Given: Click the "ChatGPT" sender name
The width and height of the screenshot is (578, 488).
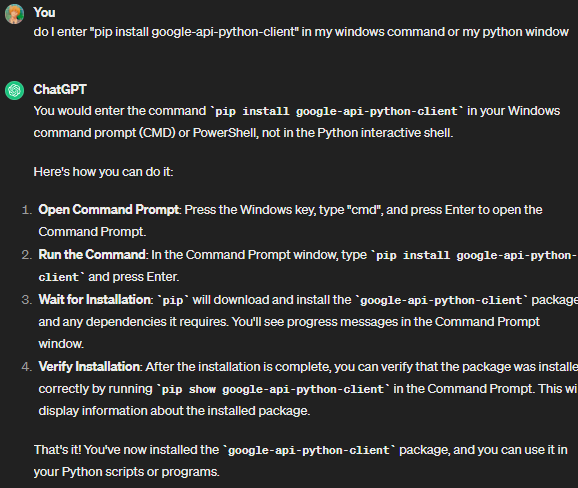Looking at the screenshot, I should click(60, 90).
